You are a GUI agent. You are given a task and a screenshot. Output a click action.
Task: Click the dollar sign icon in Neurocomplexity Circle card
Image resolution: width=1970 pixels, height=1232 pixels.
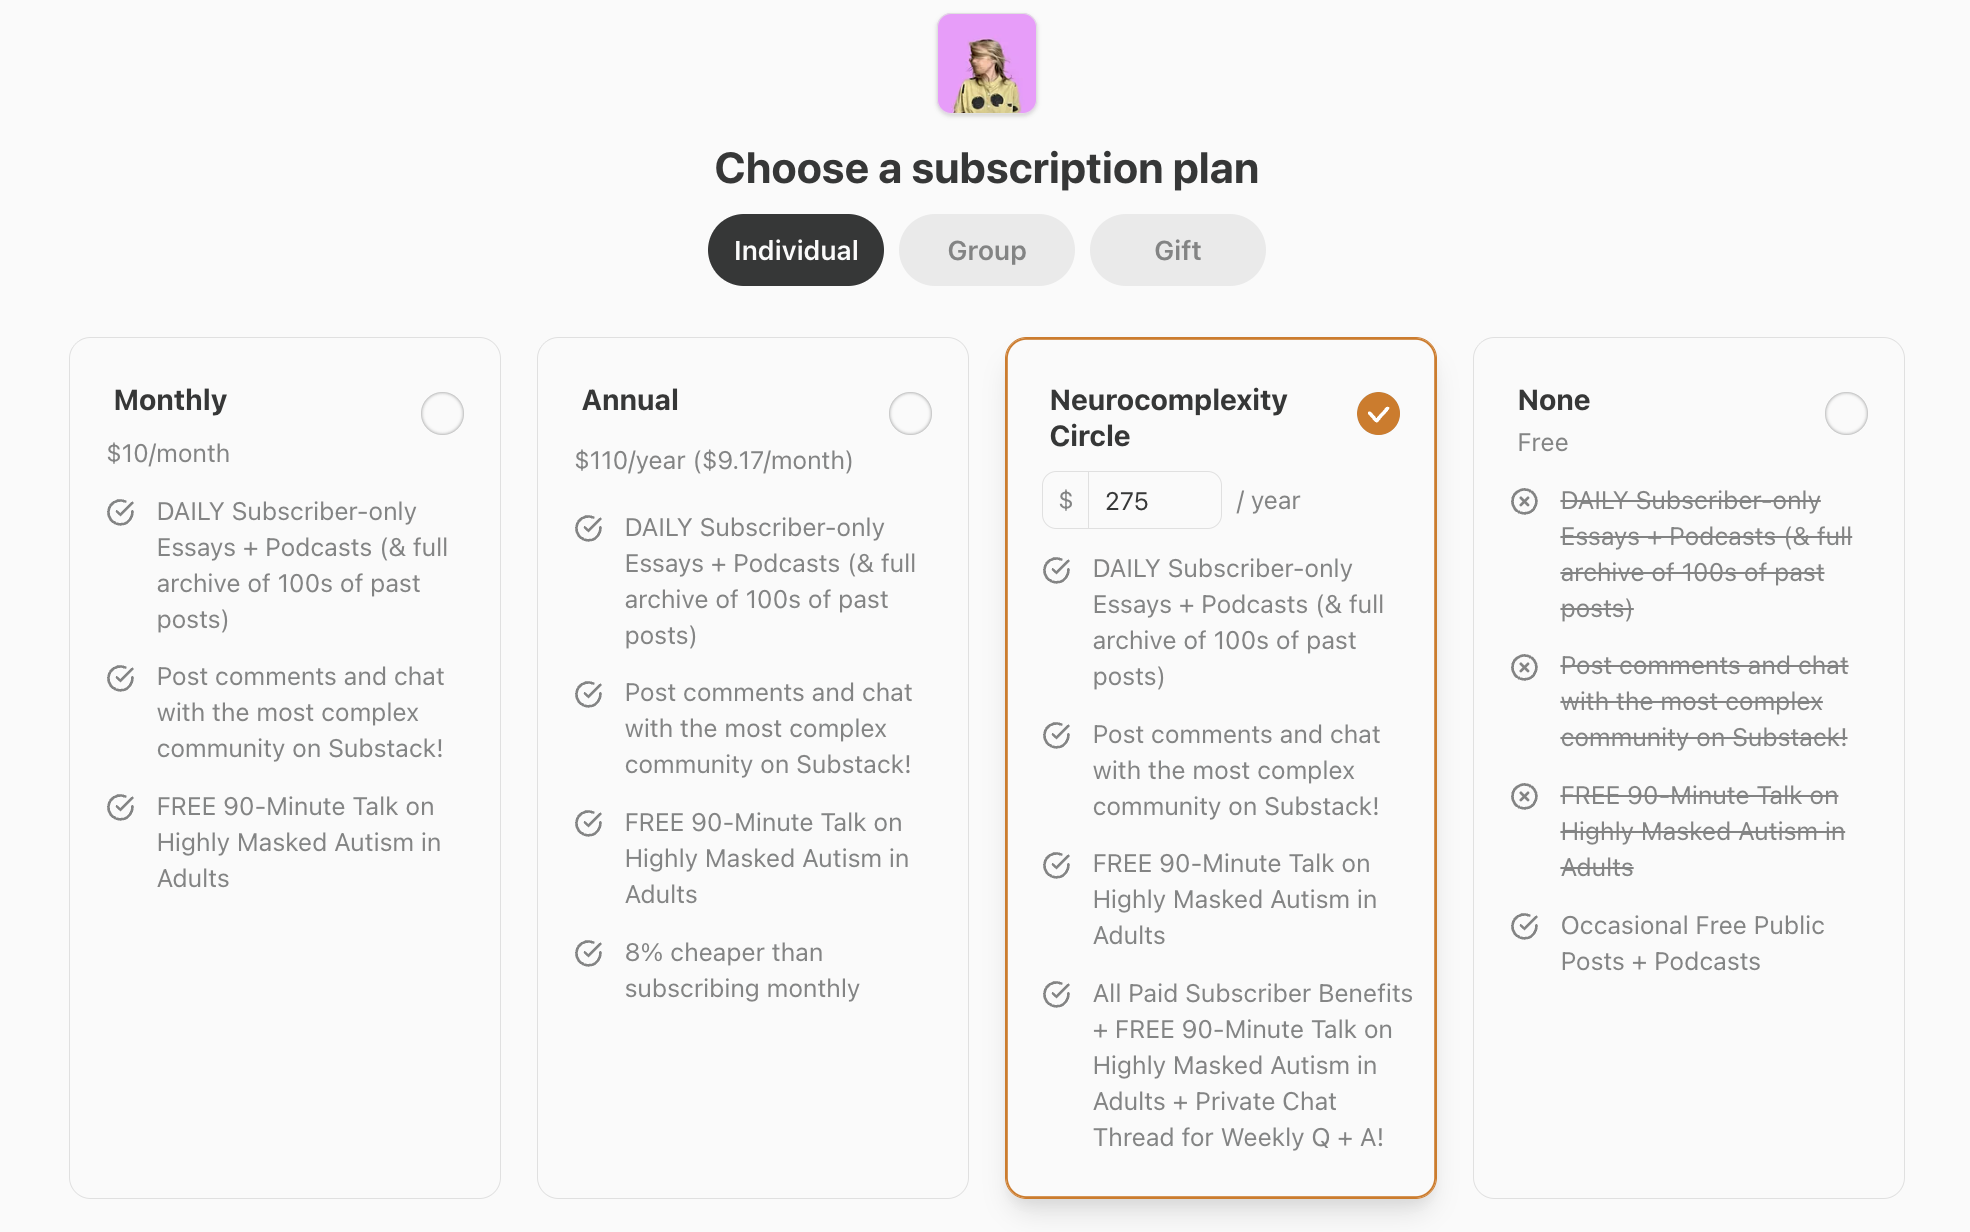coord(1065,500)
